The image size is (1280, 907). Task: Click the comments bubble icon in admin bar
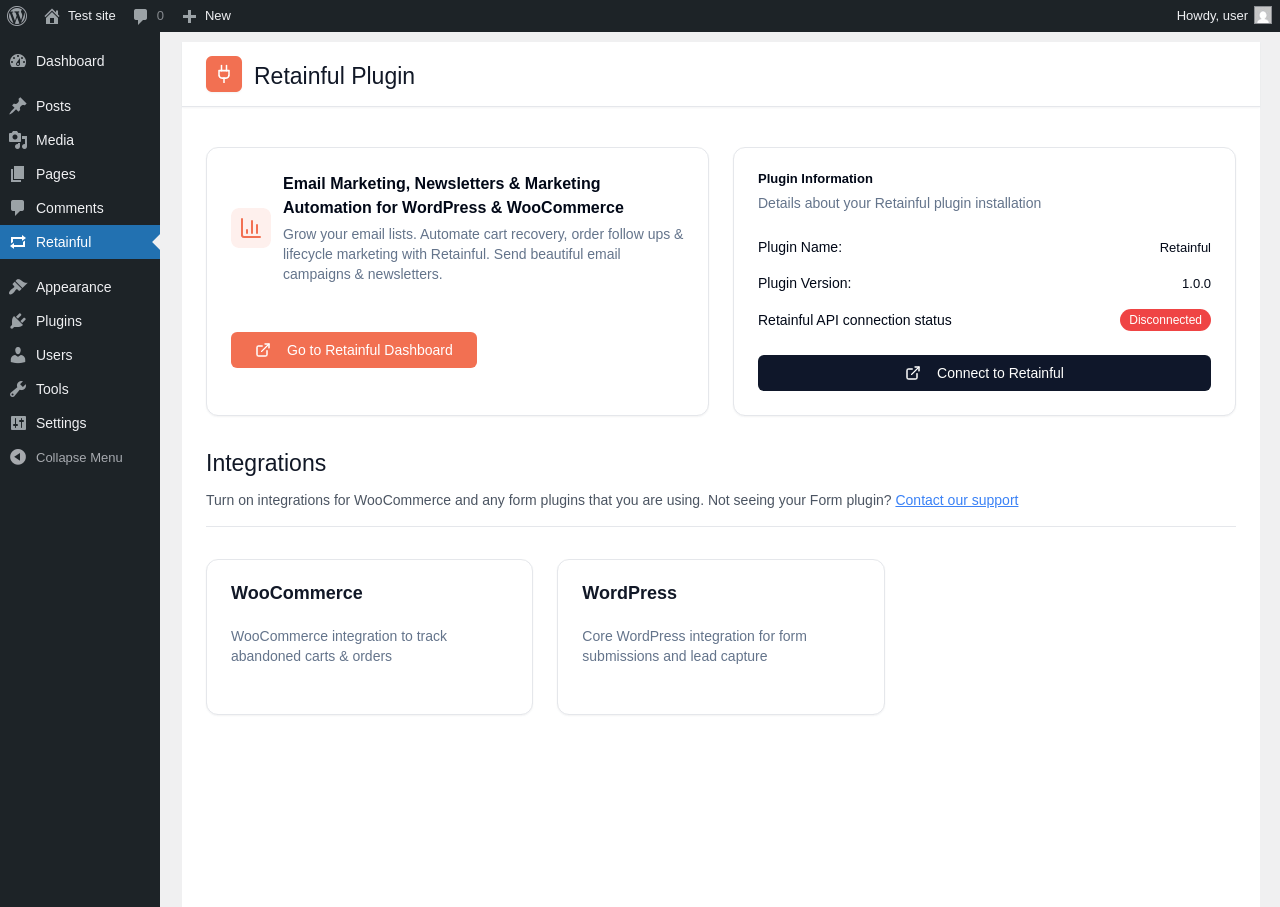pyautogui.click(x=141, y=16)
